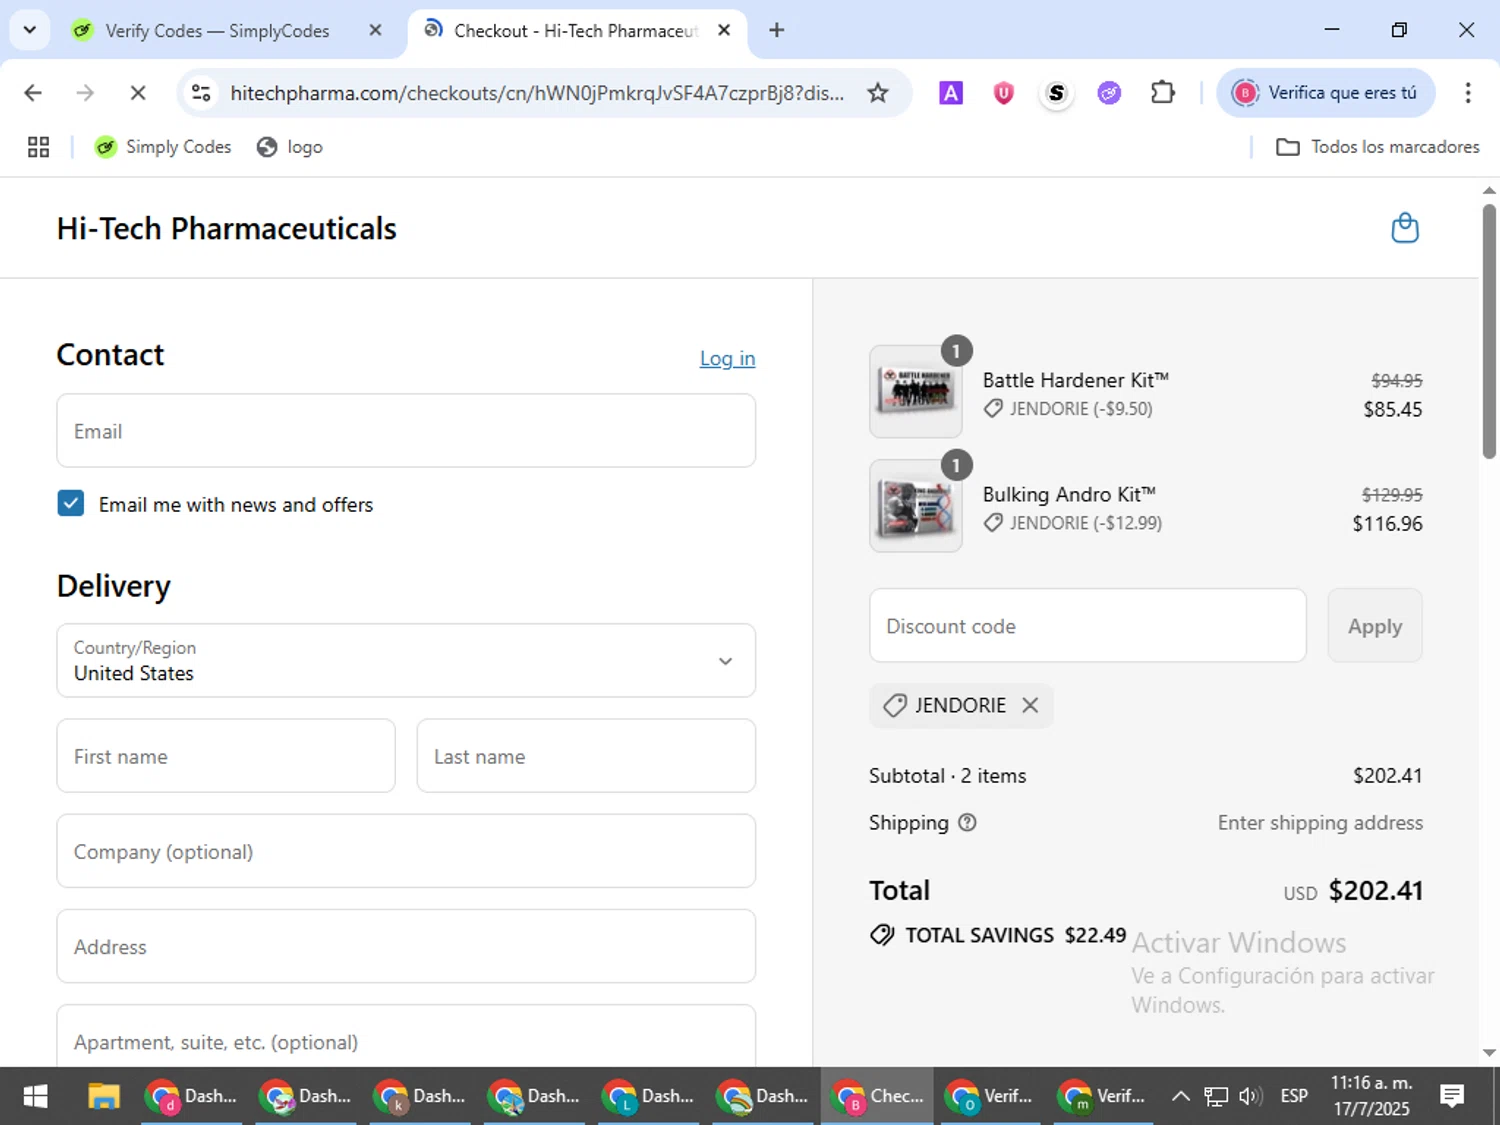Viewport: 1500px width, 1125px height.
Task: Focus the Apartment, suite field
Action: point(406,1037)
